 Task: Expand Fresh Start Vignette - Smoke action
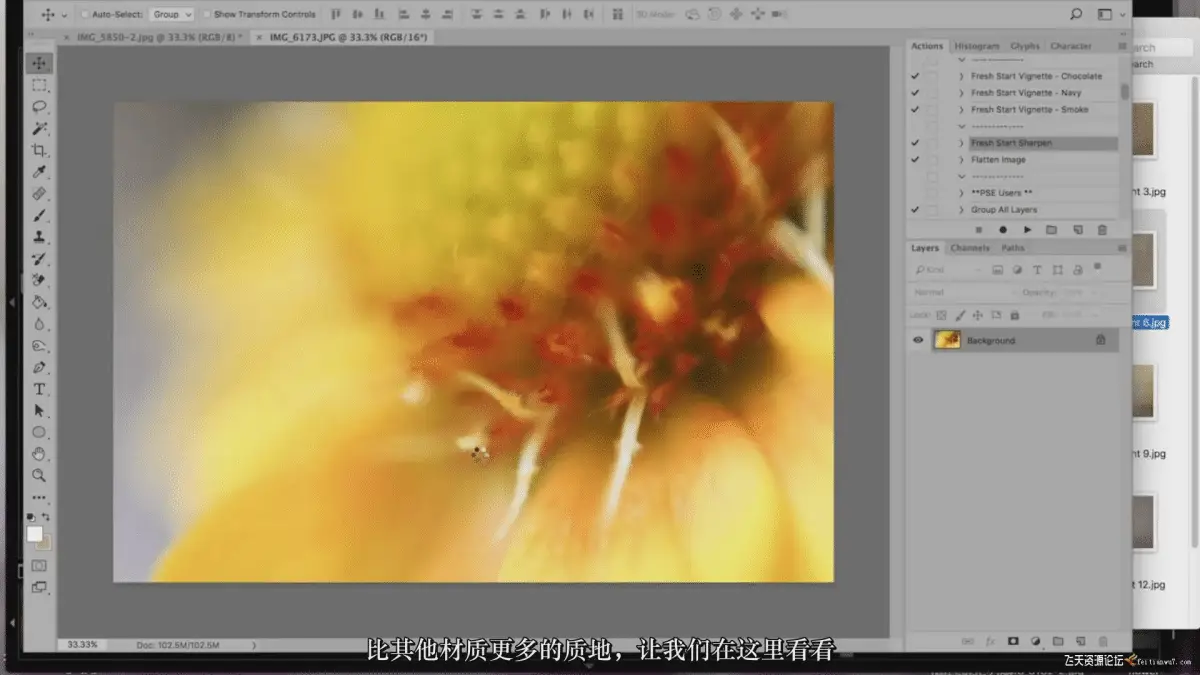[x=961, y=109]
